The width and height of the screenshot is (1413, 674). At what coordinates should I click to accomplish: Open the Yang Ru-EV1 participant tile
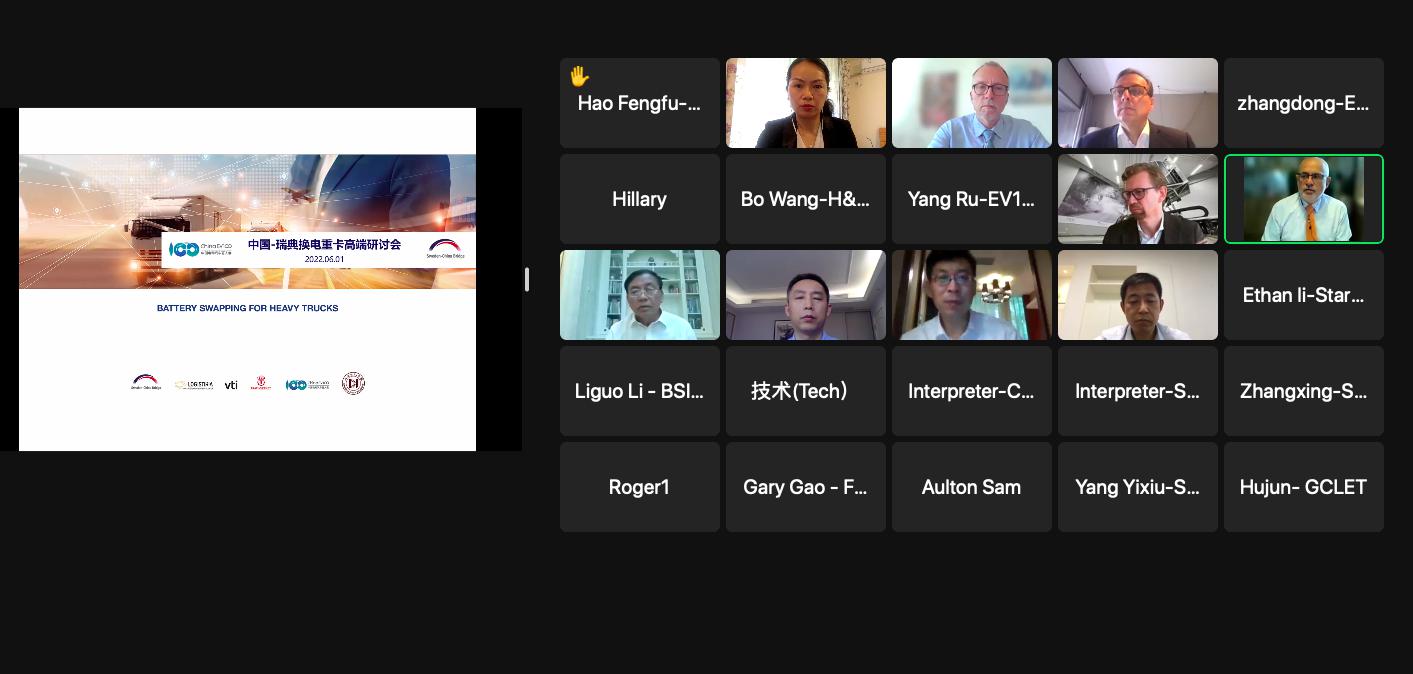pyautogui.click(x=972, y=199)
